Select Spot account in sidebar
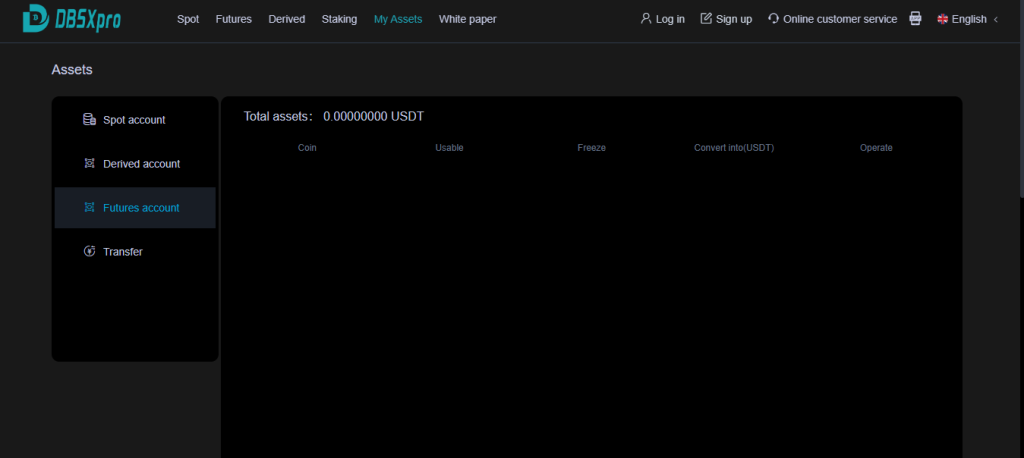The width and height of the screenshot is (1024, 458). [x=135, y=120]
